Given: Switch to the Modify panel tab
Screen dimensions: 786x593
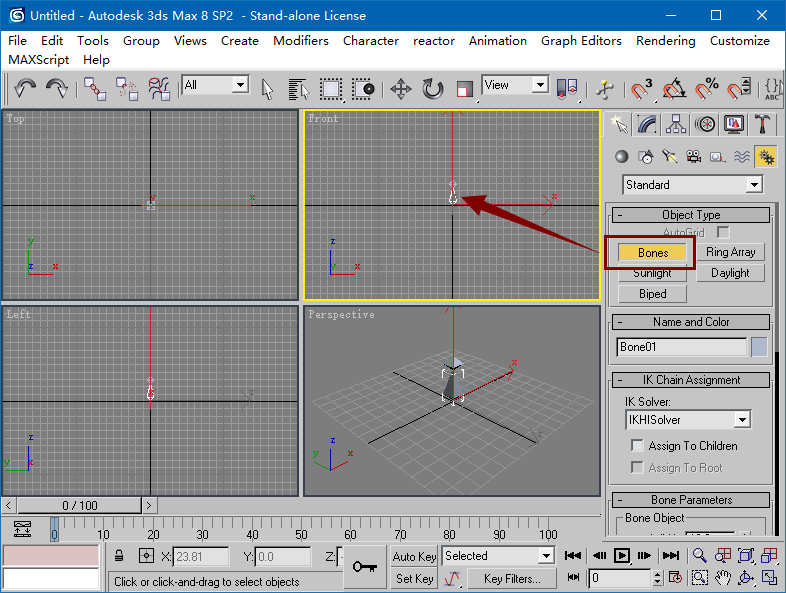Looking at the screenshot, I should point(648,124).
